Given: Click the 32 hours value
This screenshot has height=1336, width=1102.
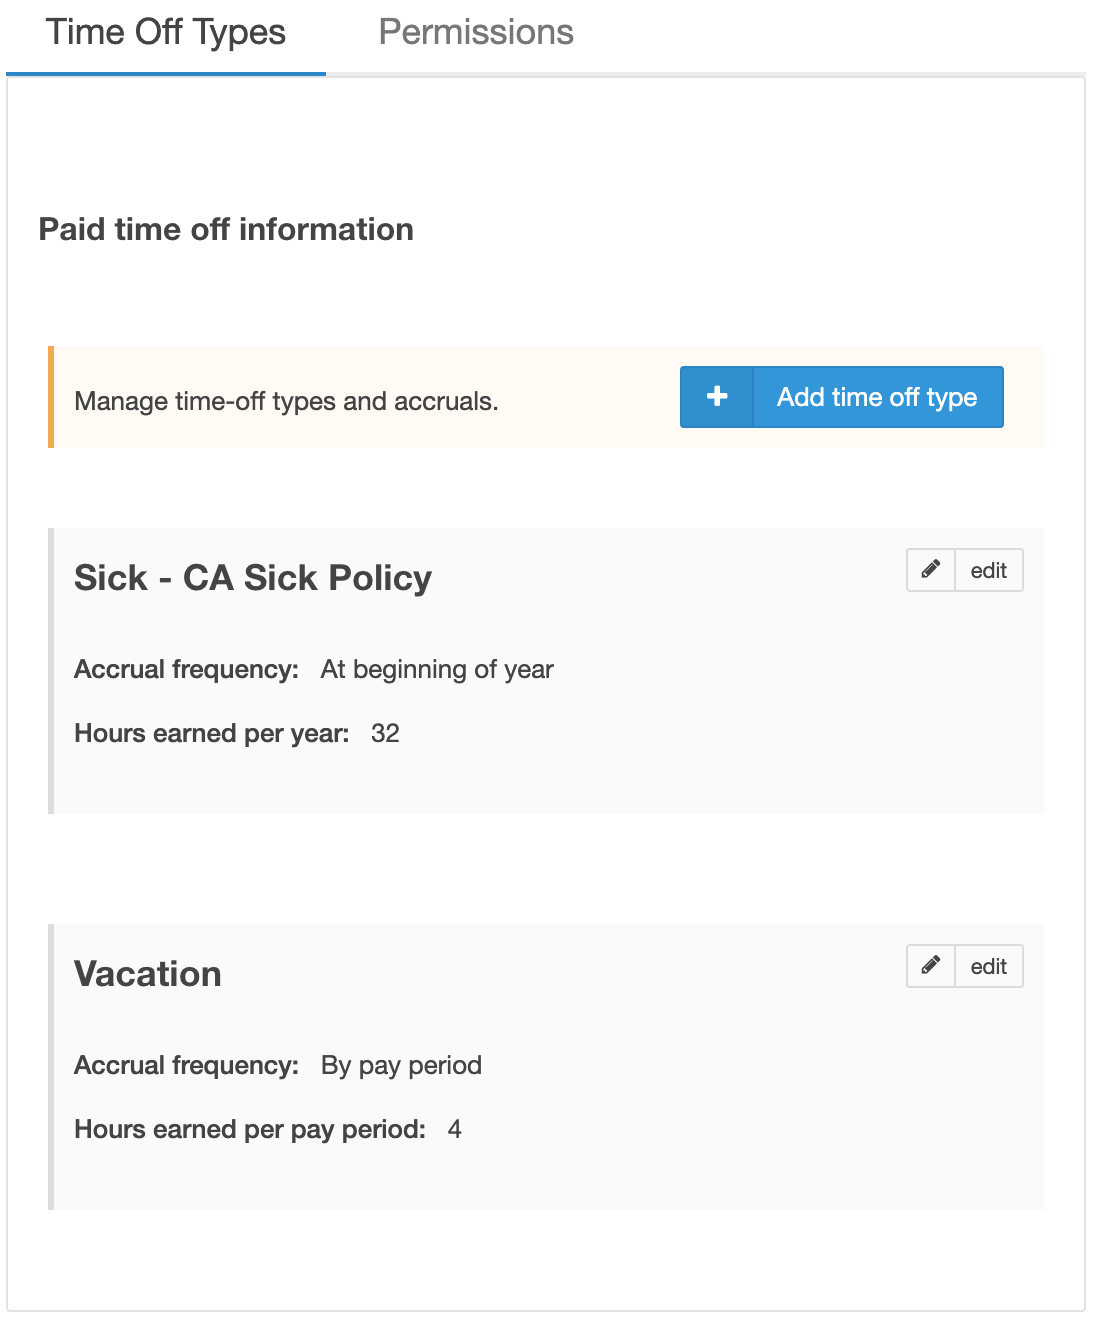Looking at the screenshot, I should tap(385, 733).
